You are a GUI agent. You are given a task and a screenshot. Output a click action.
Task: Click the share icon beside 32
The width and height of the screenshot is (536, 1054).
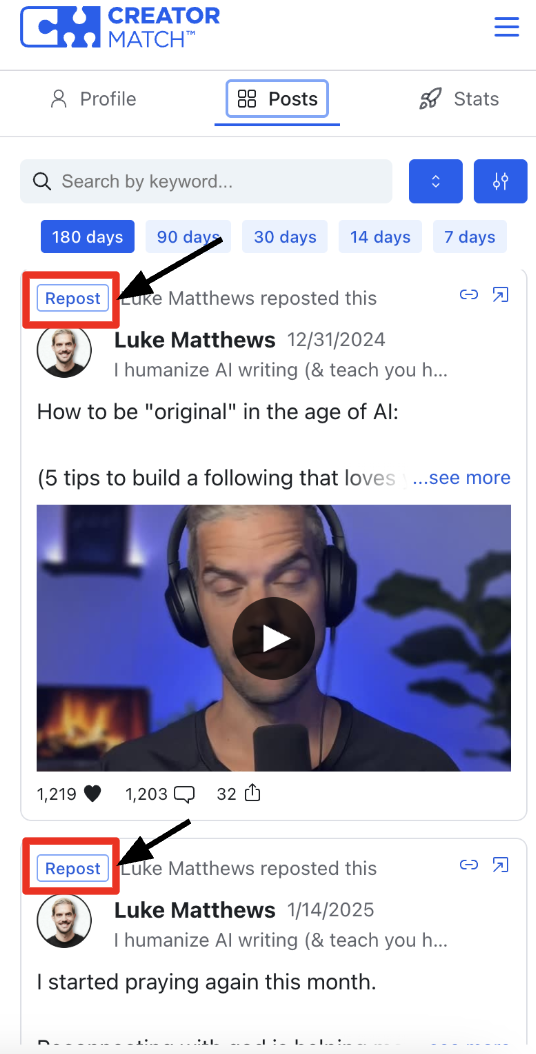pos(252,794)
